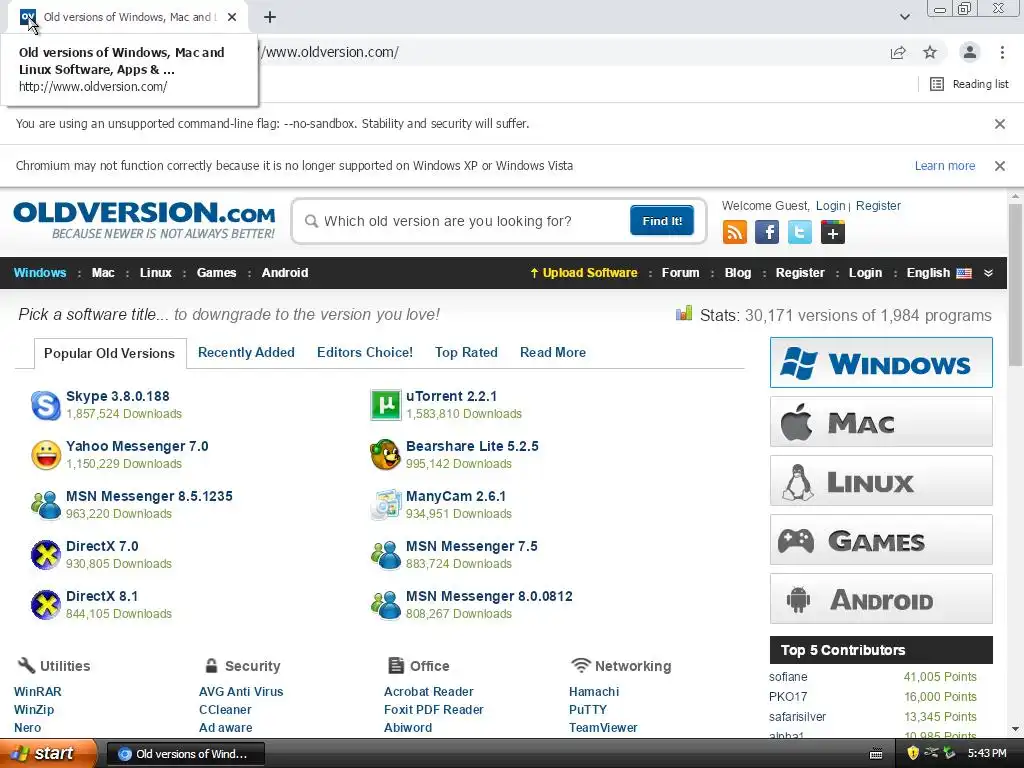
Task: Open the Chromium three-dot menu
Action: coord(1002,52)
